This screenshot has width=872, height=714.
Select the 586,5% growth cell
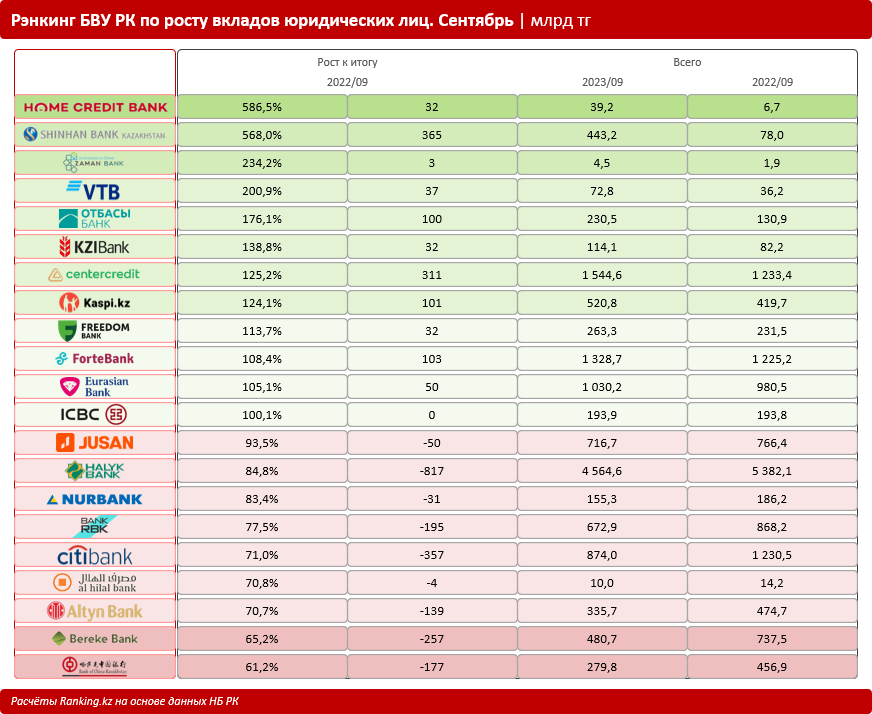(262, 106)
